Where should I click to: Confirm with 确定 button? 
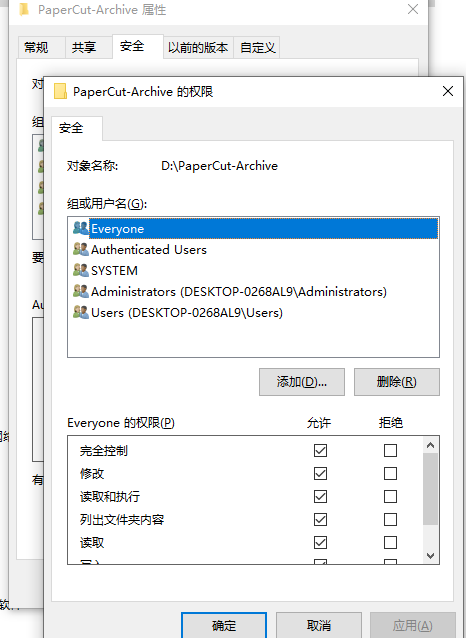click(224, 625)
